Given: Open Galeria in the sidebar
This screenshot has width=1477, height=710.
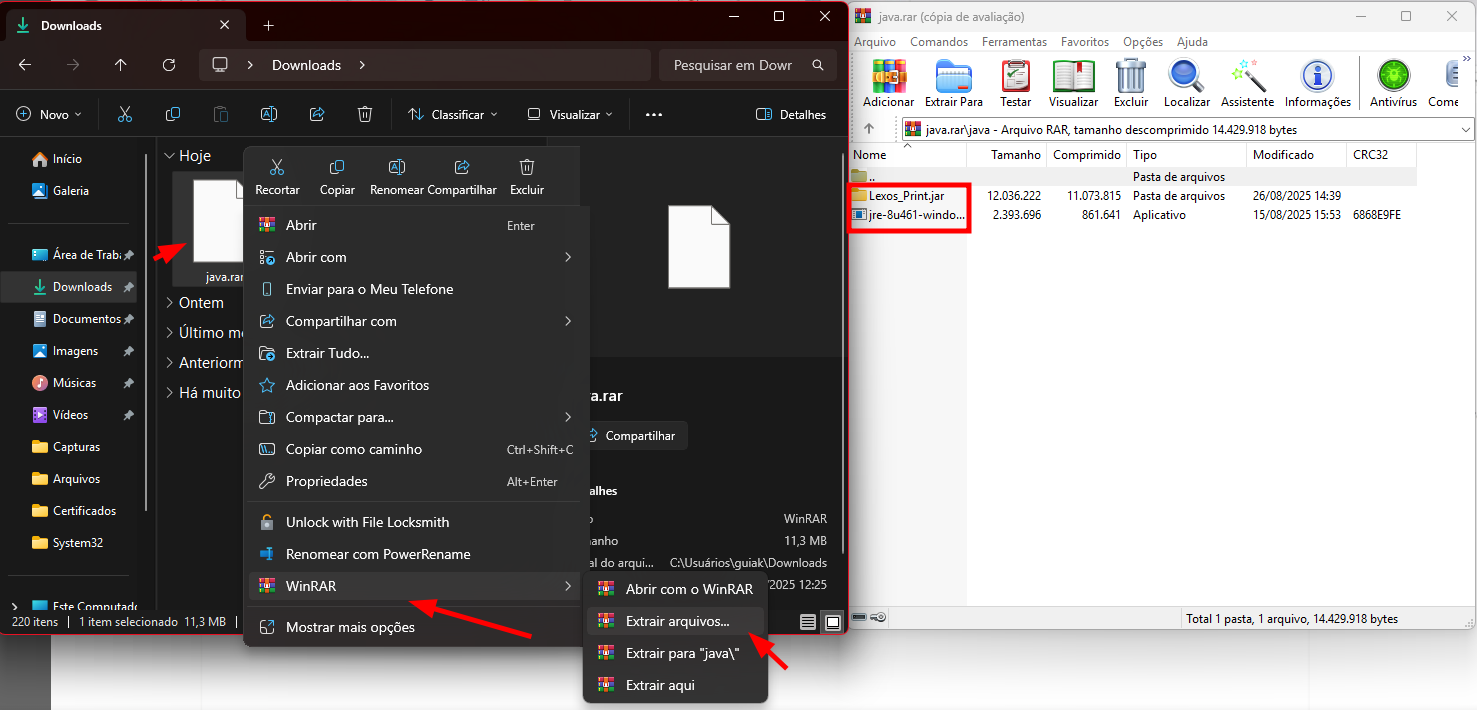Looking at the screenshot, I should click(70, 191).
